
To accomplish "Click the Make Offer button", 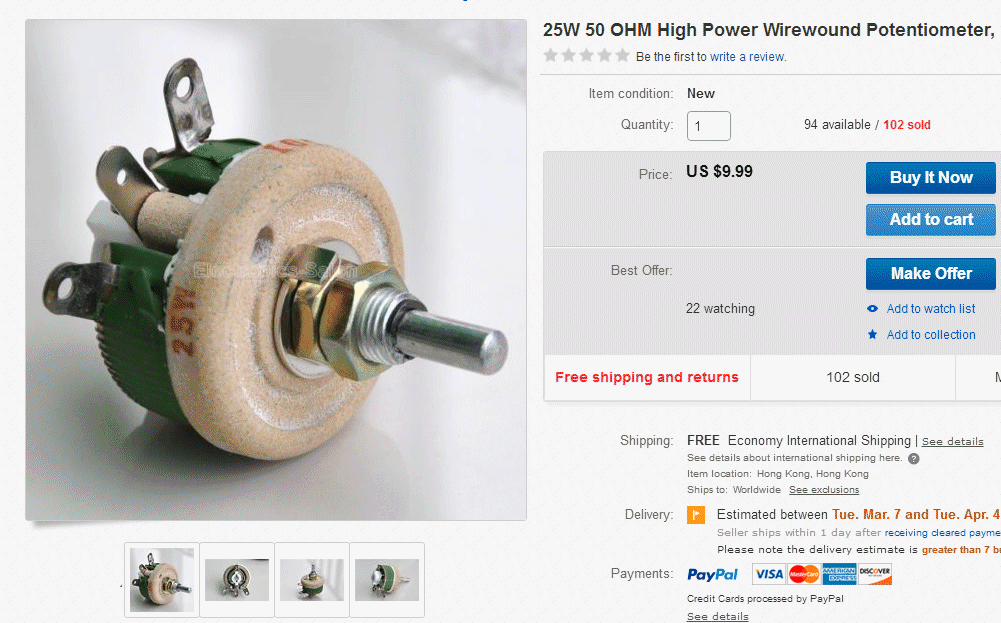I will coord(931,274).
